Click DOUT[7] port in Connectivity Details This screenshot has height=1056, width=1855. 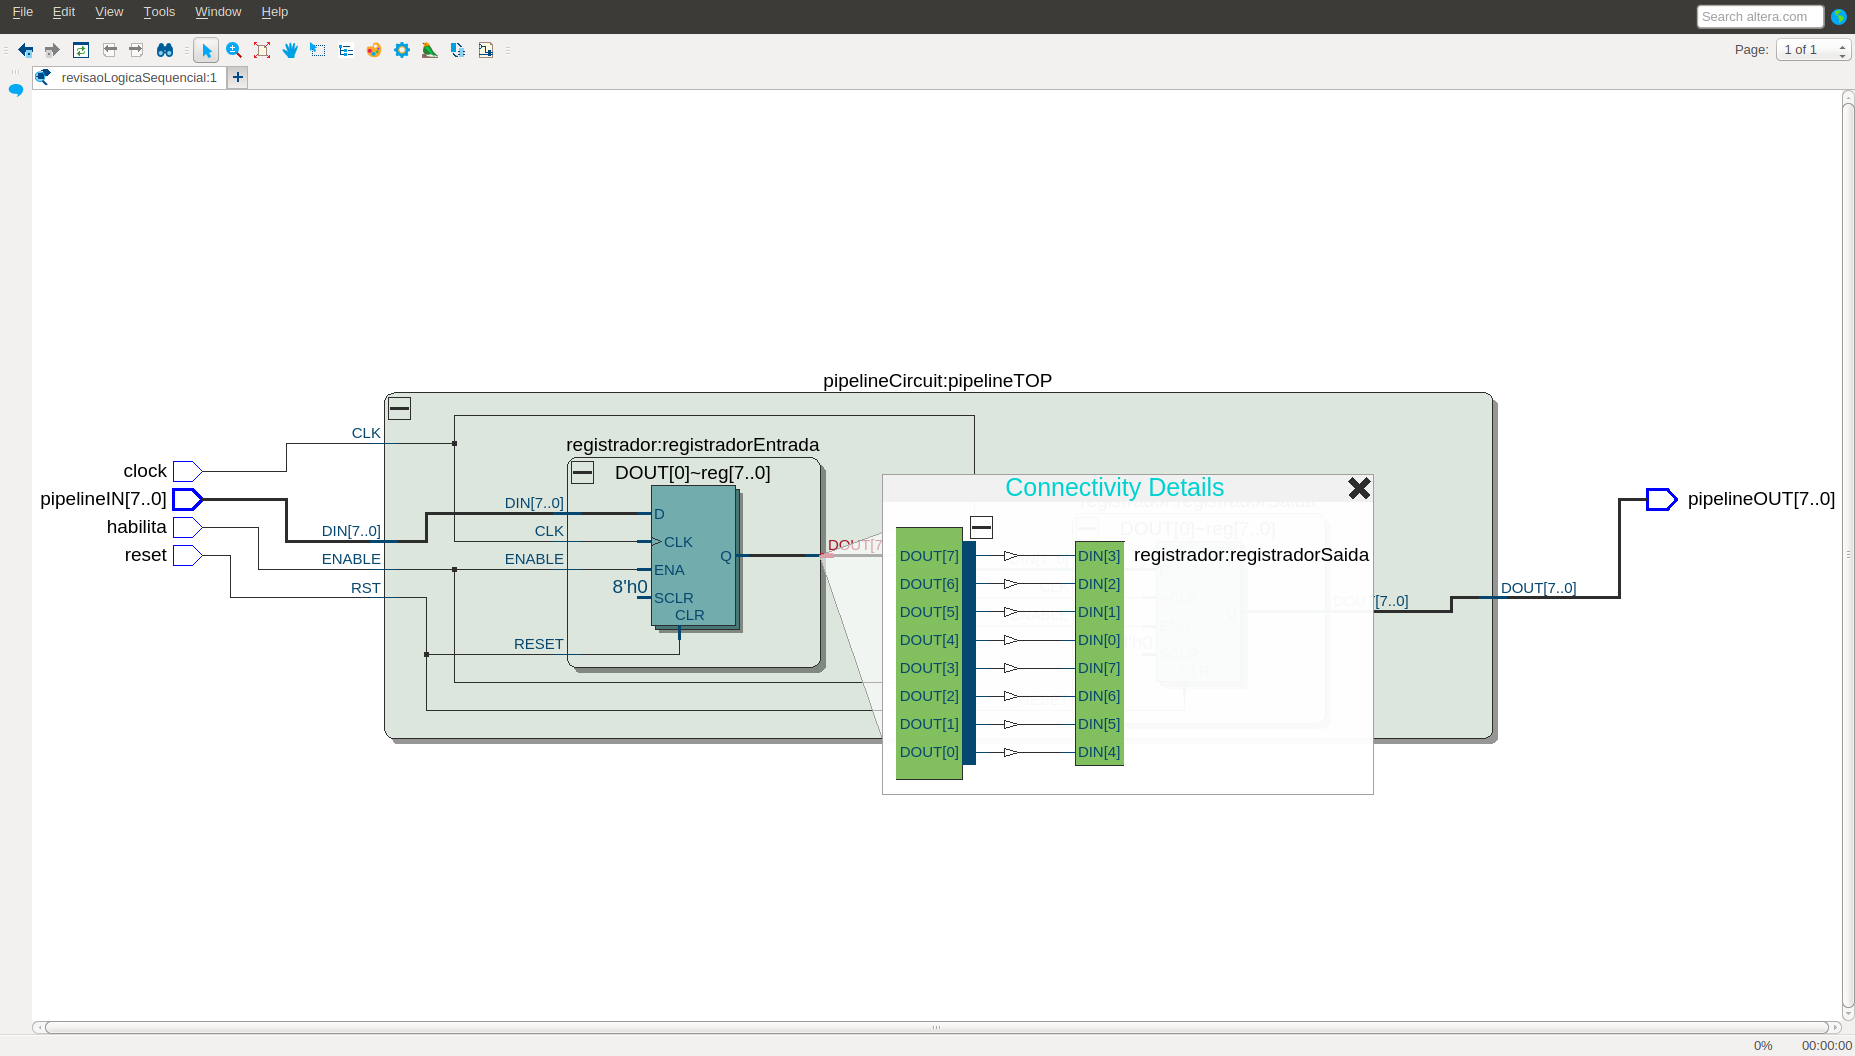(x=929, y=556)
